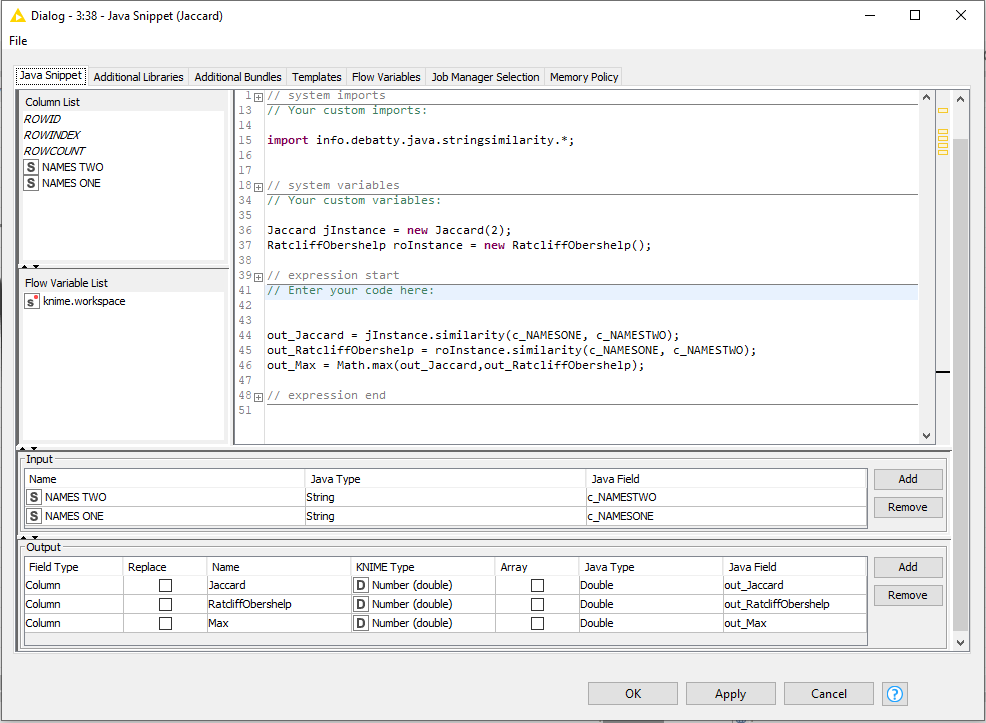Image resolution: width=986 pixels, height=723 pixels.
Task: Select ROWID in Column List
Action: (x=43, y=119)
